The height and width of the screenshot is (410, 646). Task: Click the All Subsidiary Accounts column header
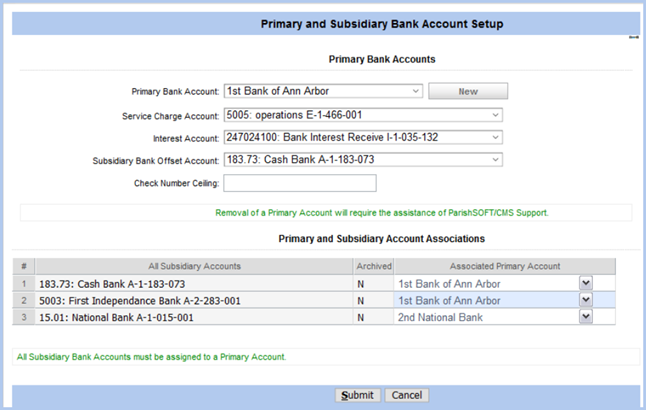point(194,267)
